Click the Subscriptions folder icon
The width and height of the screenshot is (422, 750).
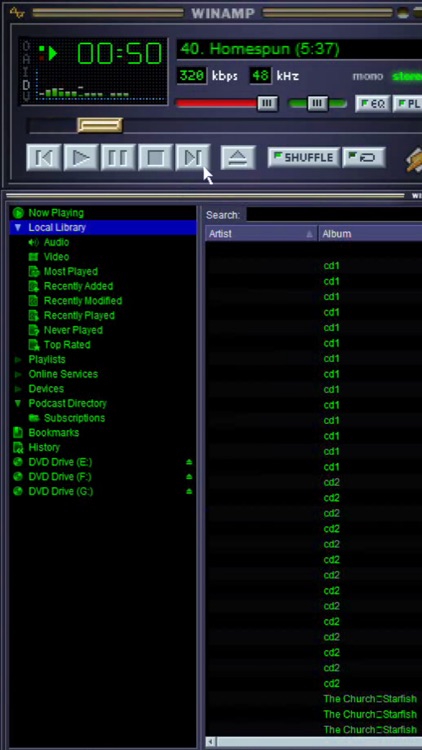tap(33, 418)
